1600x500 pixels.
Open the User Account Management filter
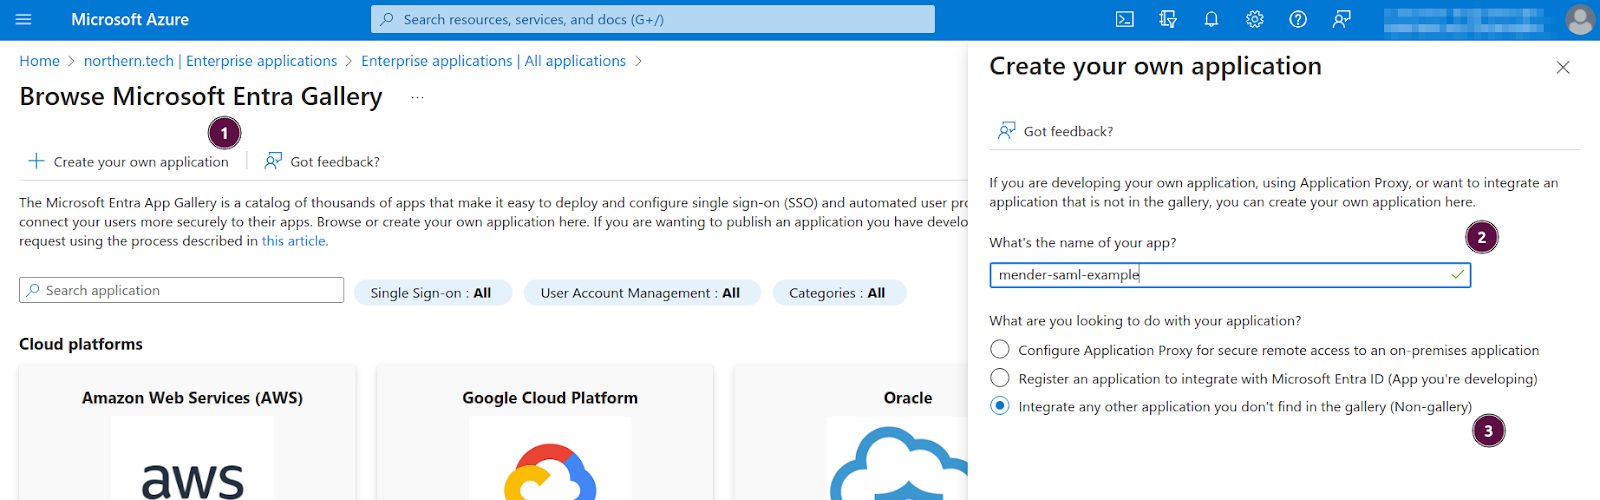[640, 293]
